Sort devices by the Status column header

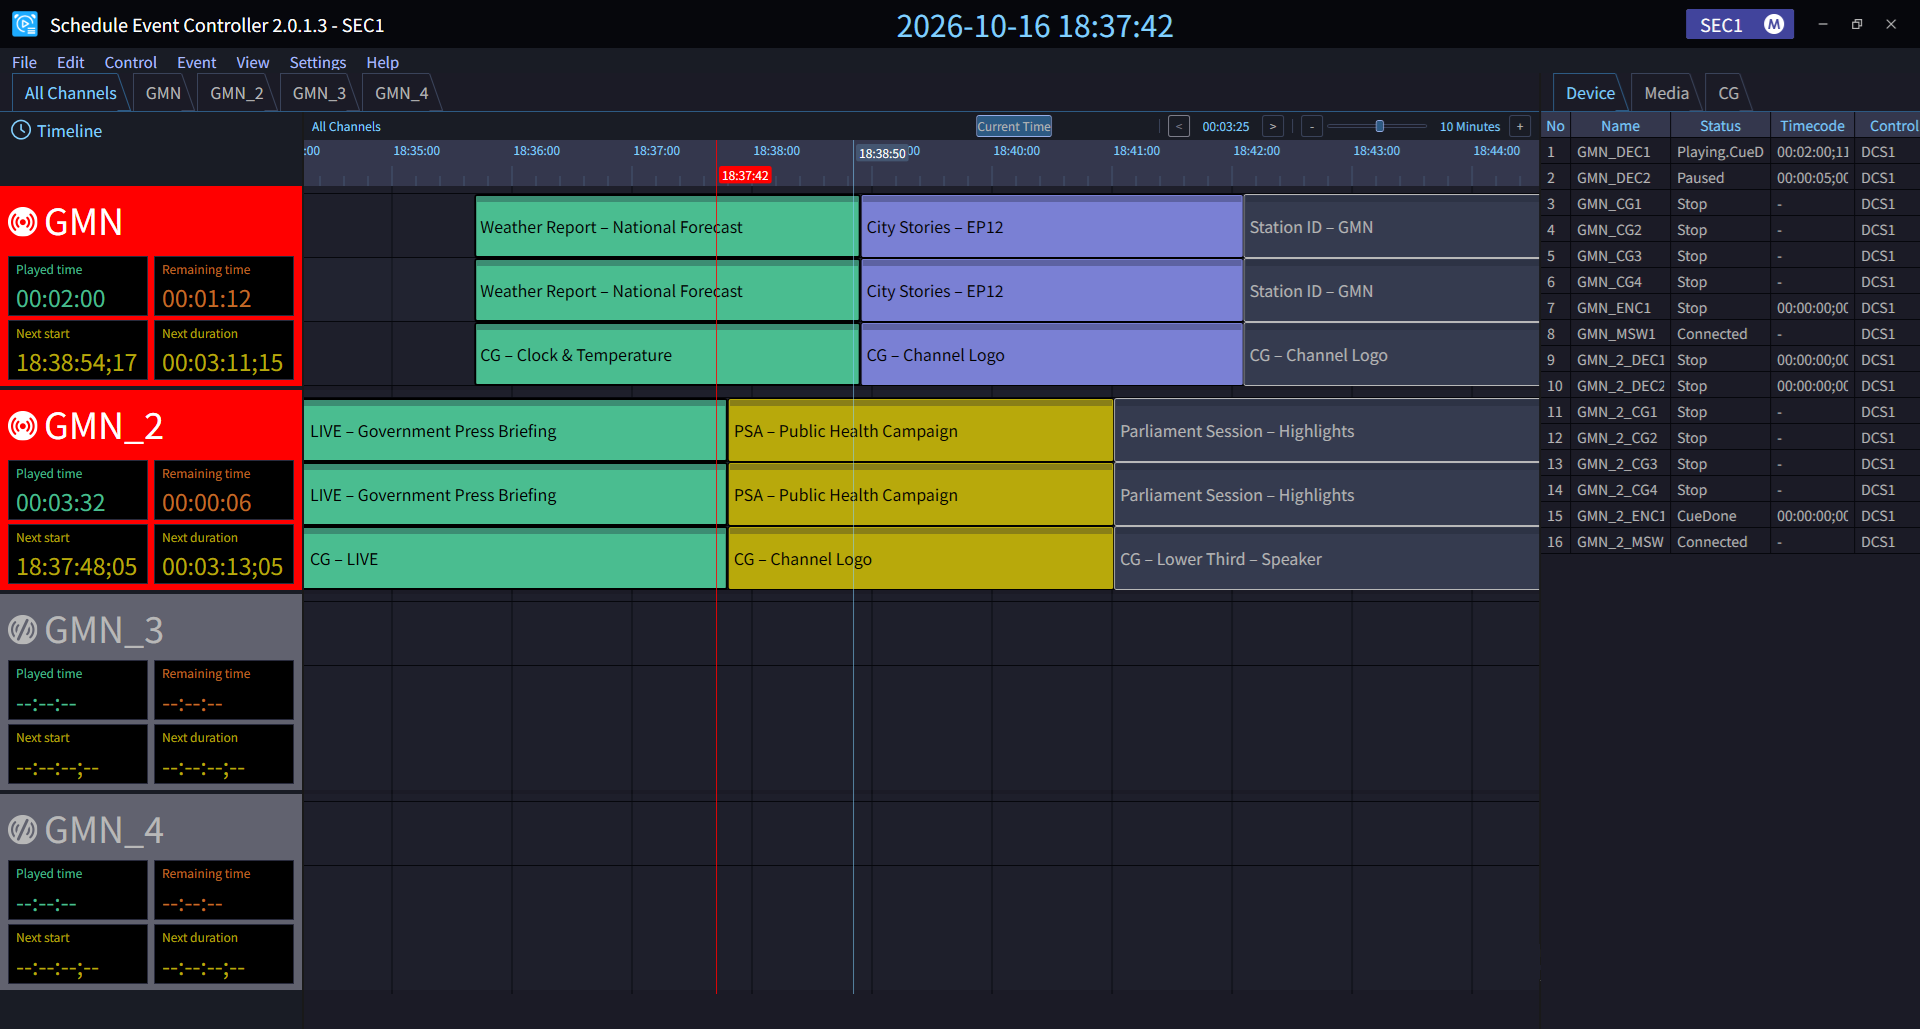coord(1720,126)
